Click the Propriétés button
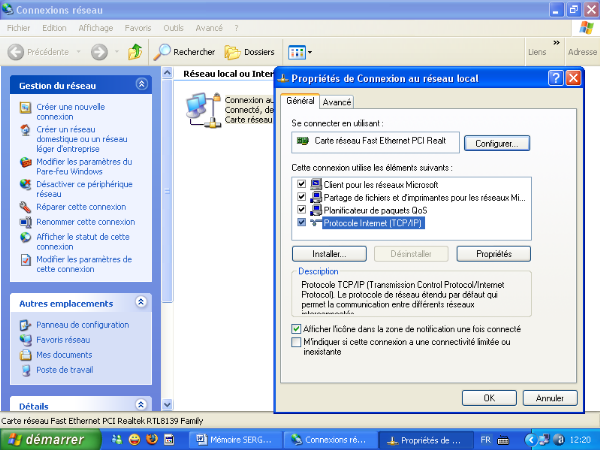The width and height of the screenshot is (600, 450). pos(494,254)
